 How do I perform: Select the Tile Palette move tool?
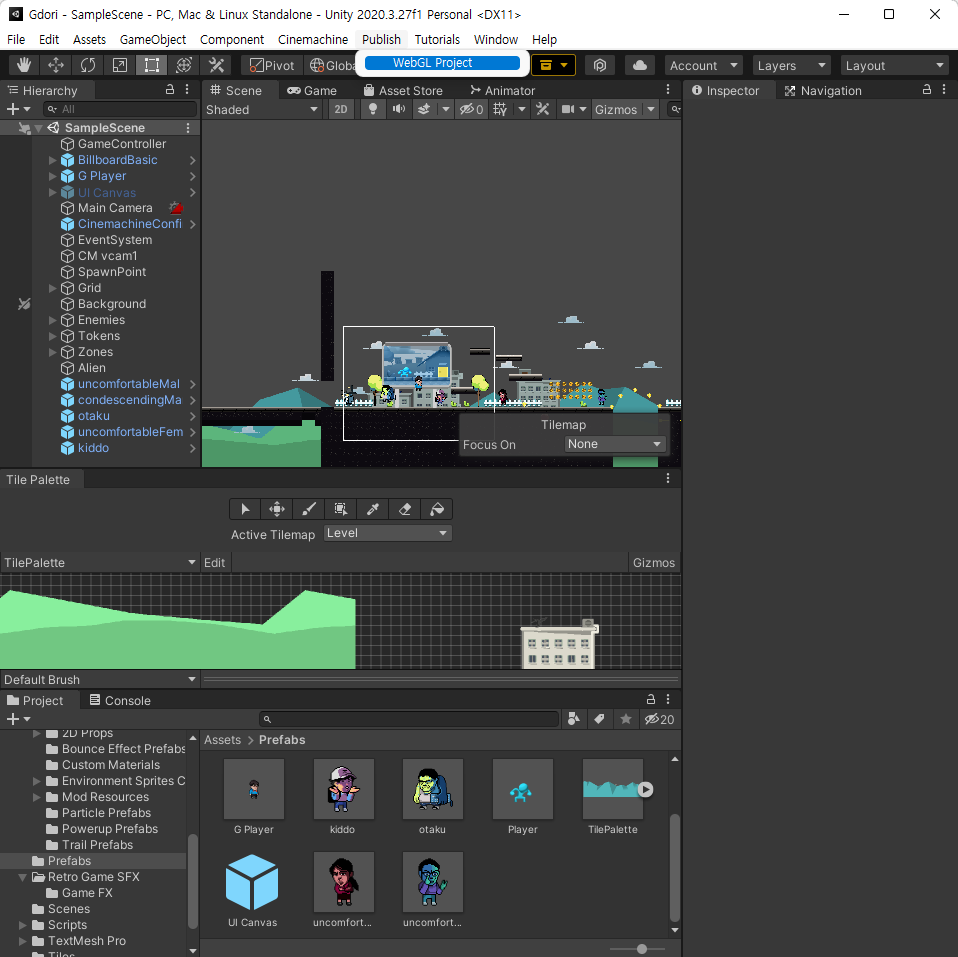point(277,509)
